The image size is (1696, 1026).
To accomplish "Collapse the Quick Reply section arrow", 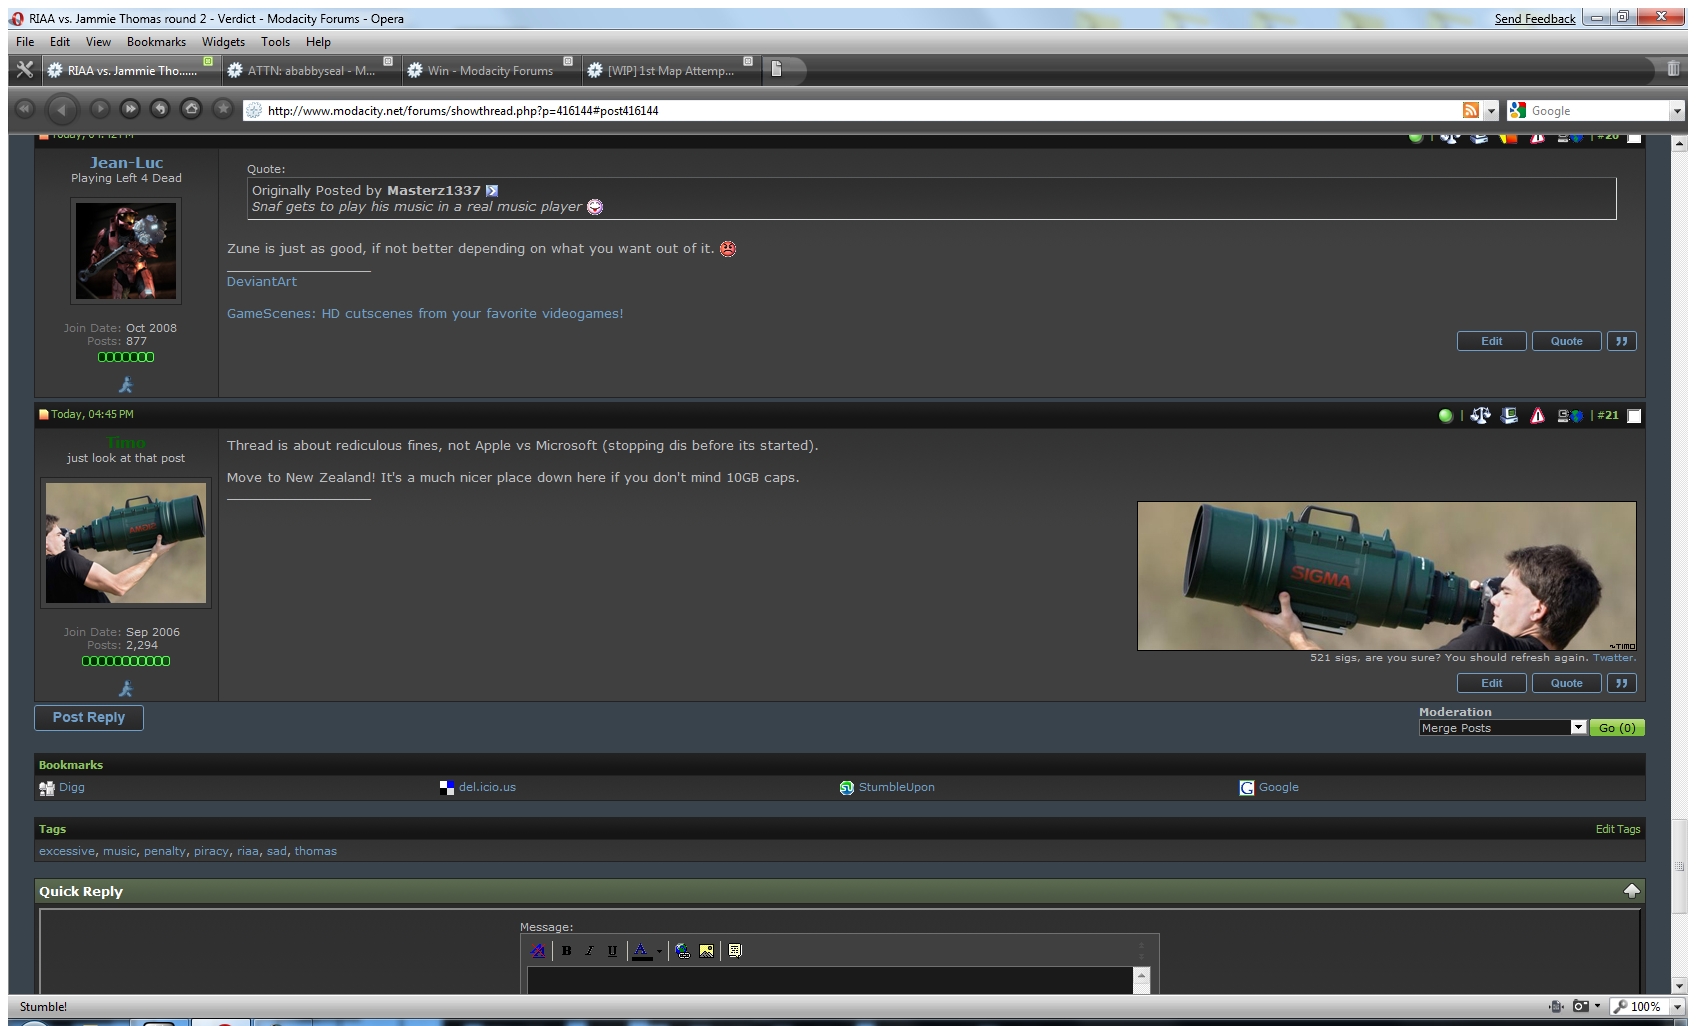I will [x=1631, y=891].
